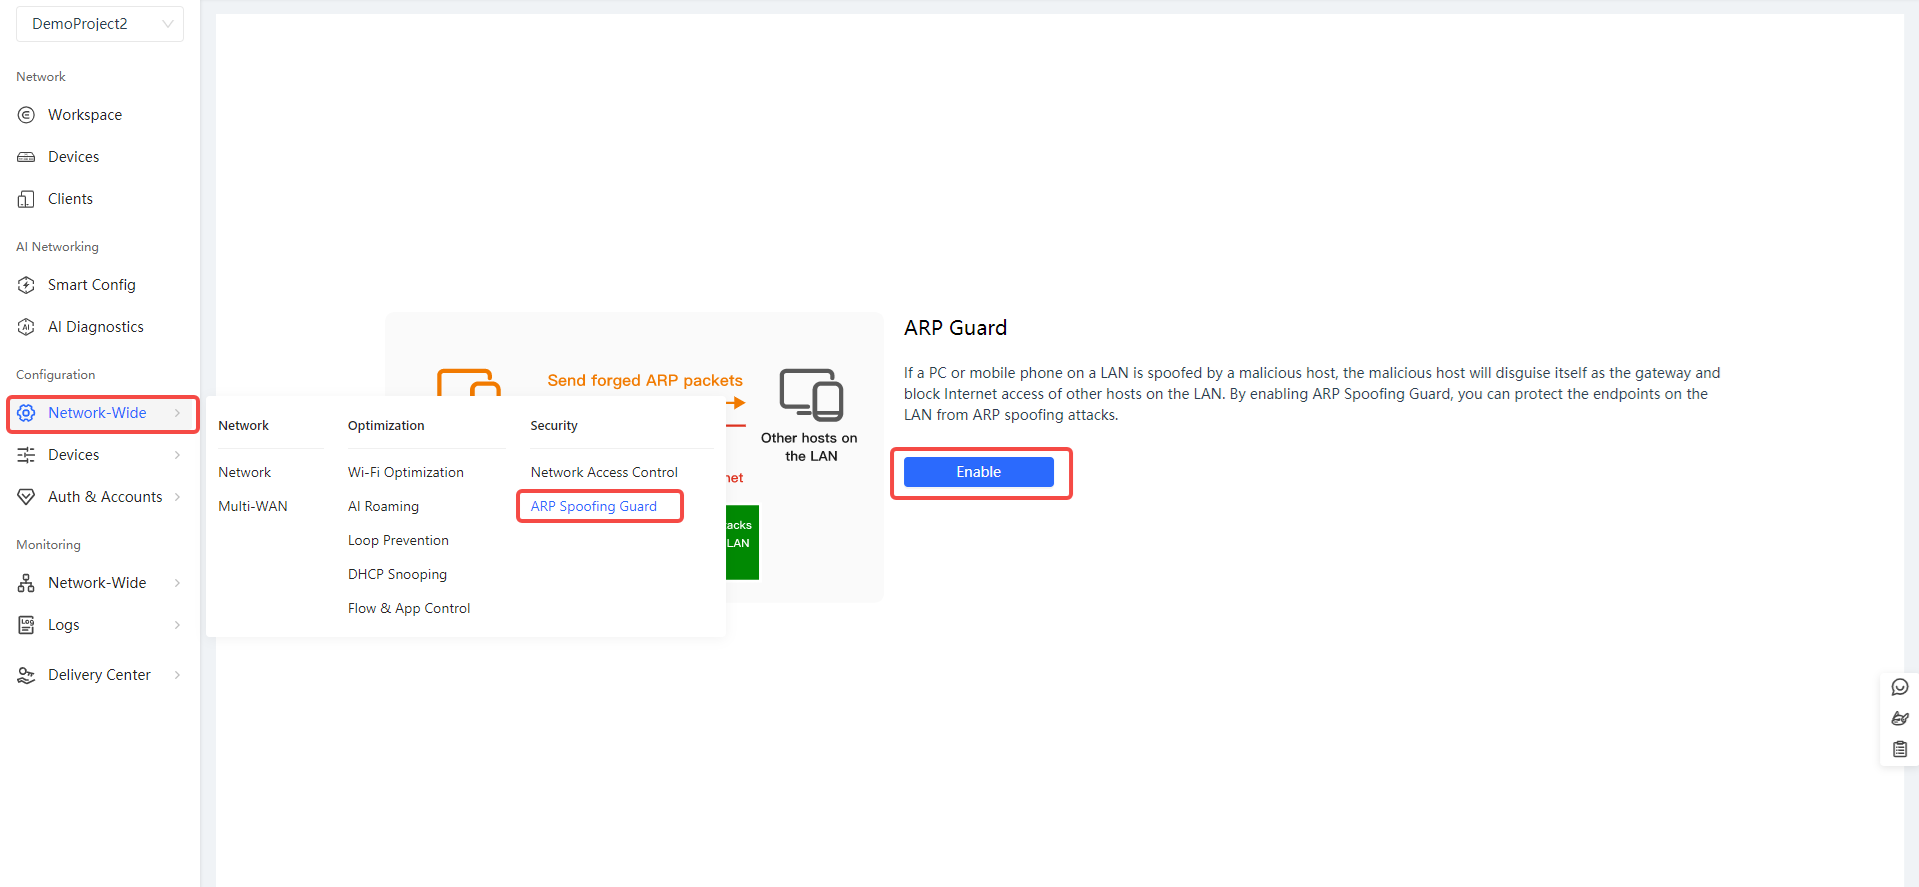Open Wi-Fi Optimization from flyout
Screen dimensions: 1919x887
tap(406, 472)
